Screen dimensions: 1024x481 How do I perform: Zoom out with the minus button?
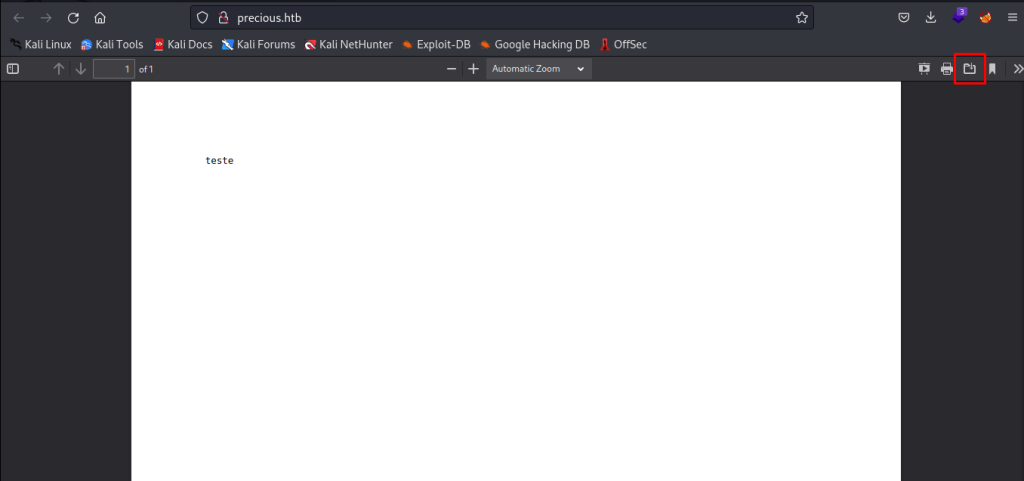click(451, 69)
